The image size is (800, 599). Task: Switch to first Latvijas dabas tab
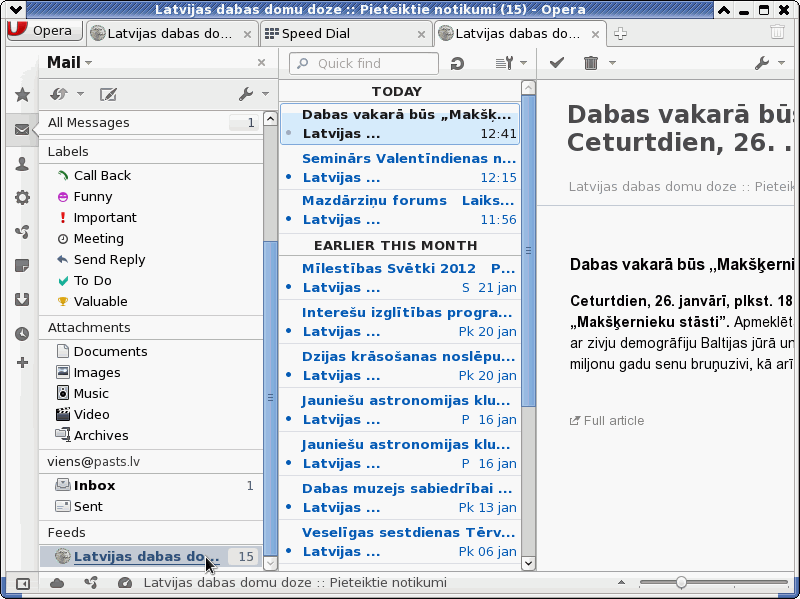point(171,34)
